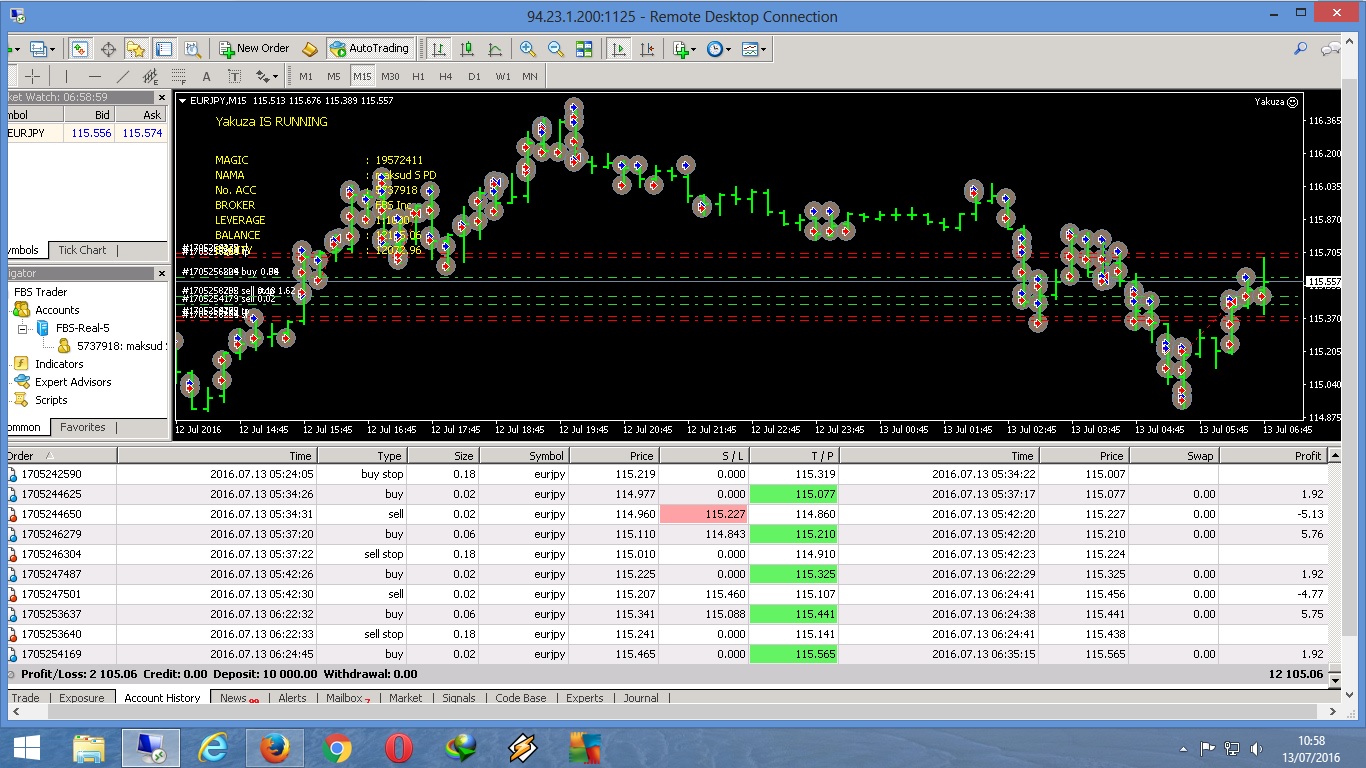Close the Market Watch panel
The image size is (1366, 768).
click(x=162, y=97)
